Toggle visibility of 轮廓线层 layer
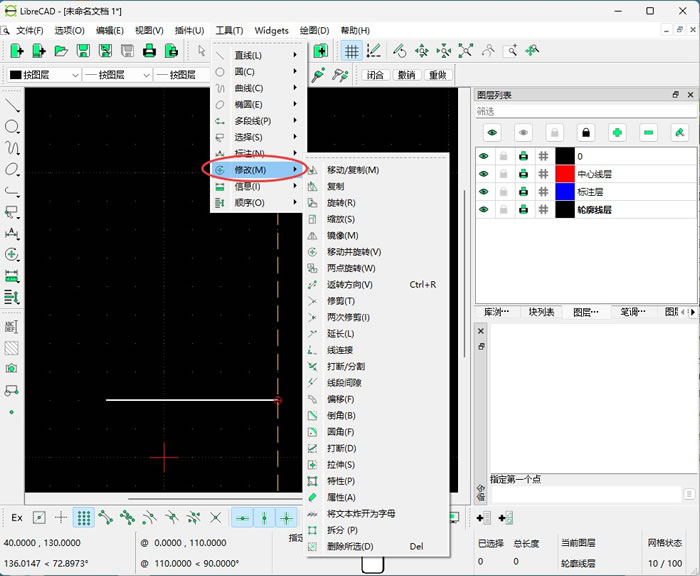The image size is (700, 576). (x=484, y=210)
